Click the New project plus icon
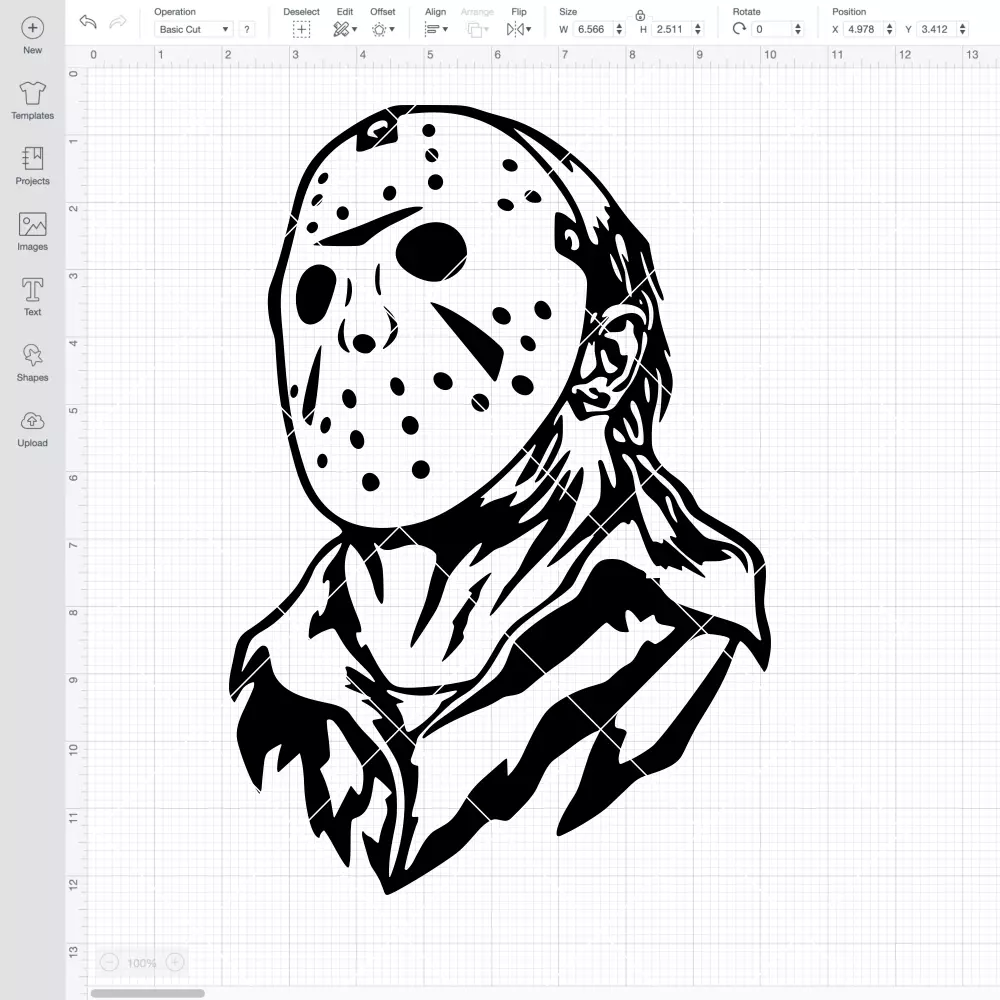This screenshot has width=1000, height=1000. [33, 28]
